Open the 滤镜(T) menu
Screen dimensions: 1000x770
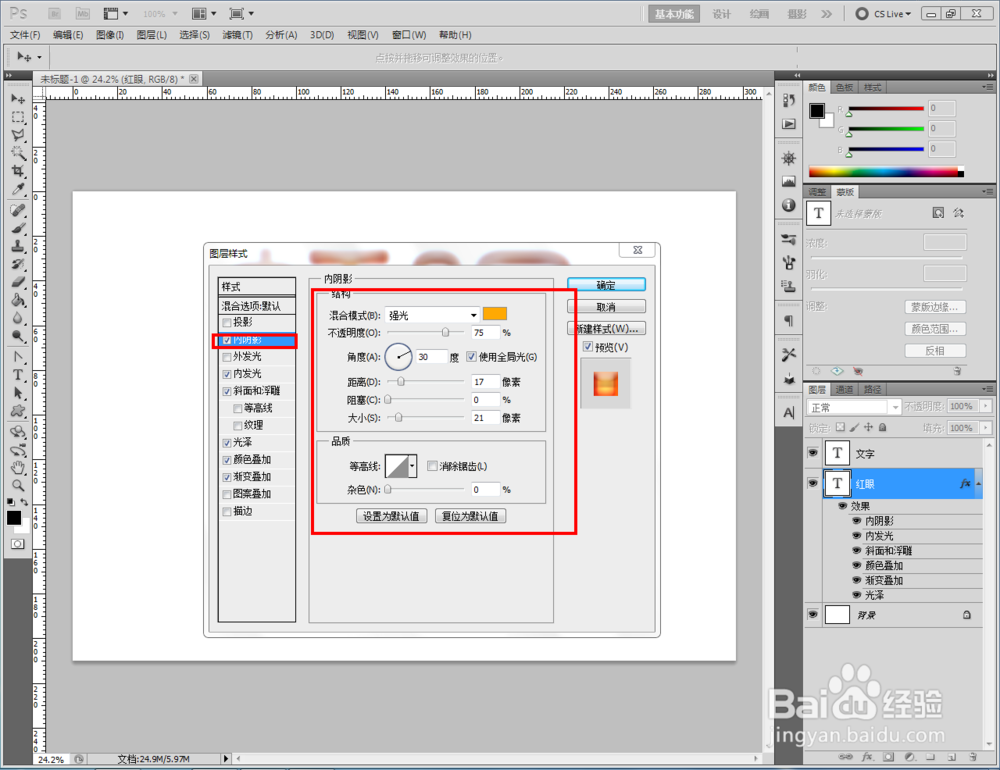pyautogui.click(x=237, y=35)
